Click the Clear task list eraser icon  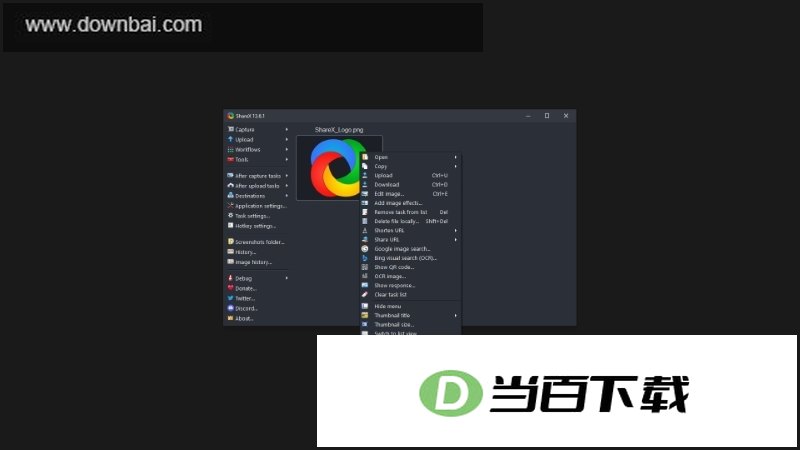[365, 294]
